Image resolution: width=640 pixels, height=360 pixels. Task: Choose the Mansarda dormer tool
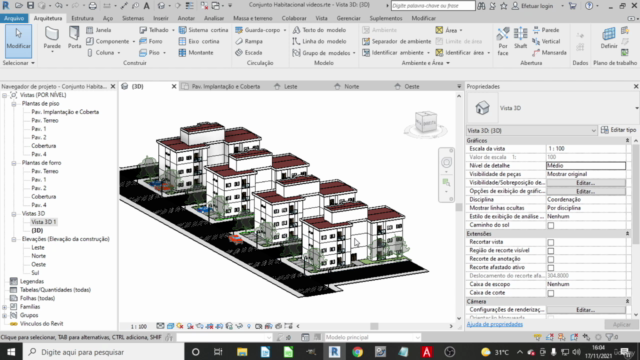(549, 53)
